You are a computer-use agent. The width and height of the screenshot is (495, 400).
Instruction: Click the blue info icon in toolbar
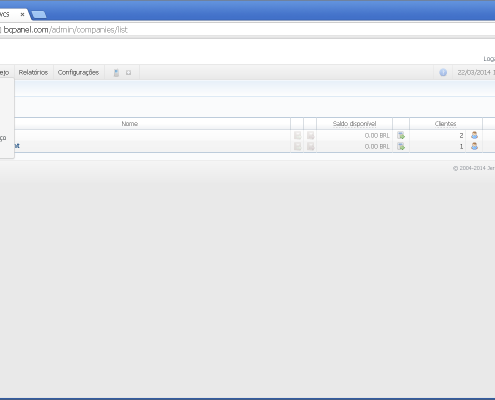click(443, 72)
